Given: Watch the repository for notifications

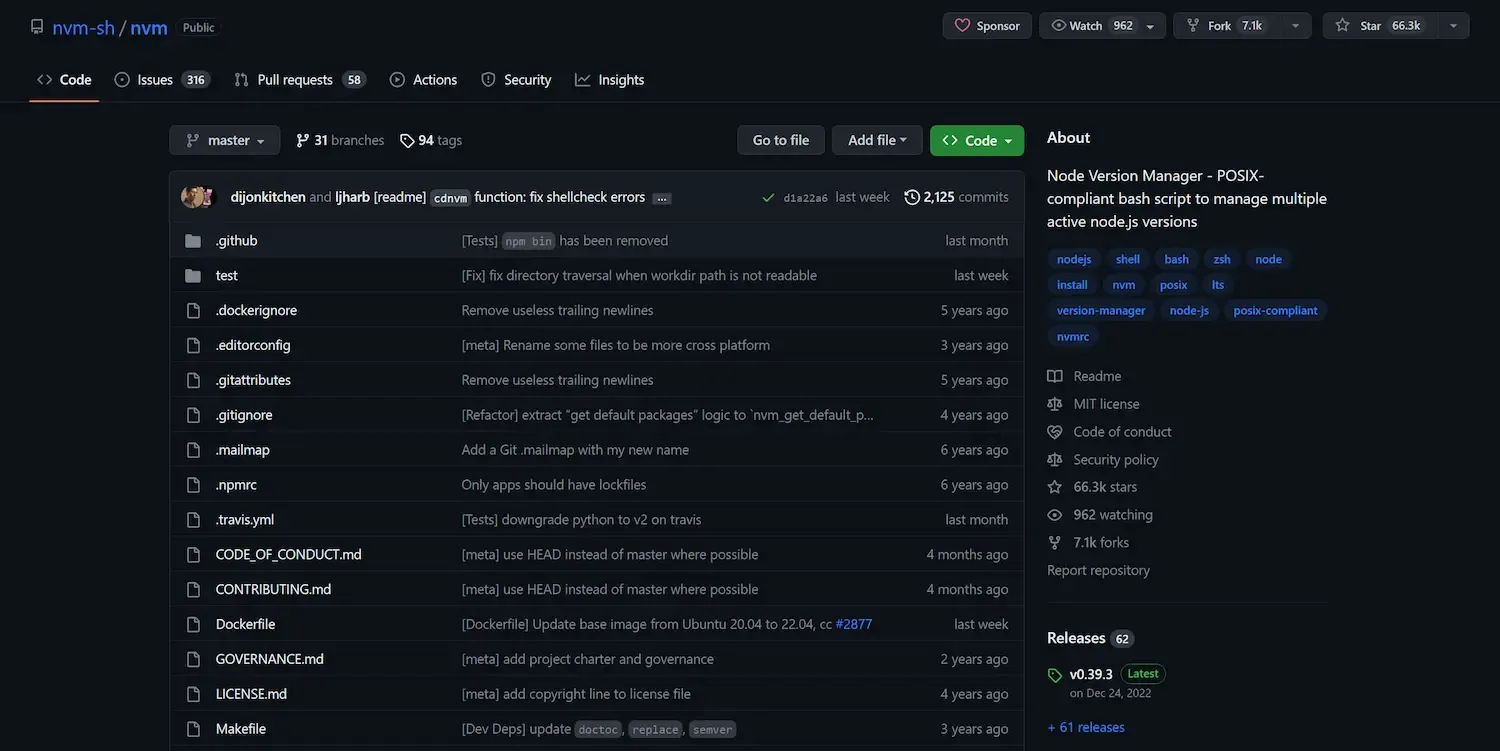Looking at the screenshot, I should [1088, 26].
